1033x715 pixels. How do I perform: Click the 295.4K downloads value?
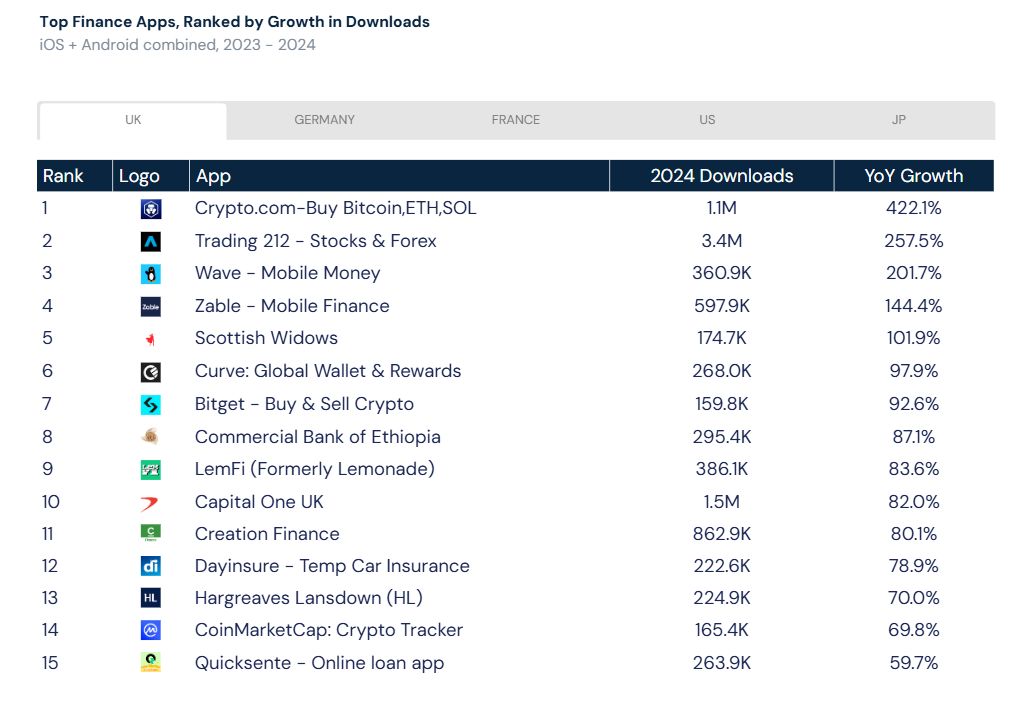pos(722,437)
